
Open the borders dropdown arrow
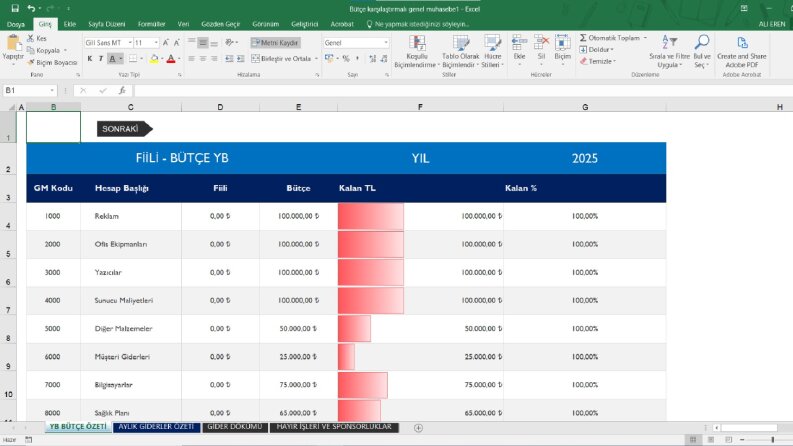pos(141,59)
